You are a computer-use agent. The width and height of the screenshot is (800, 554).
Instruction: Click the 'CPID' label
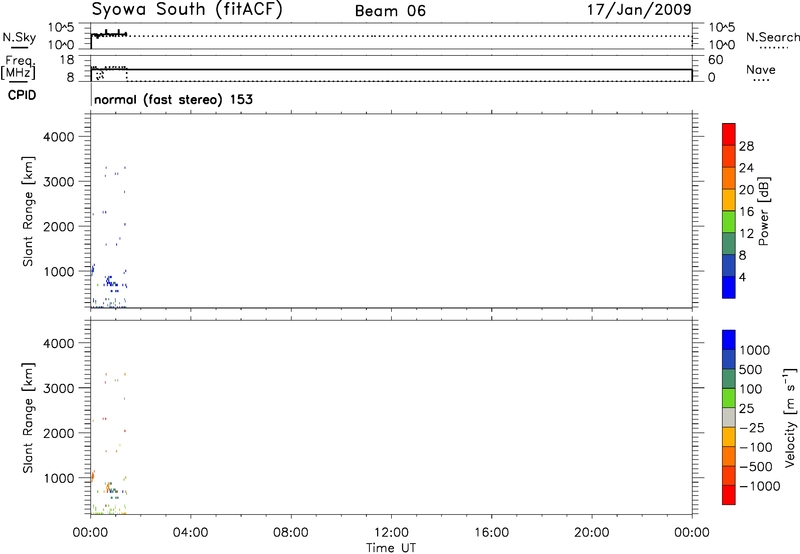click(x=22, y=95)
